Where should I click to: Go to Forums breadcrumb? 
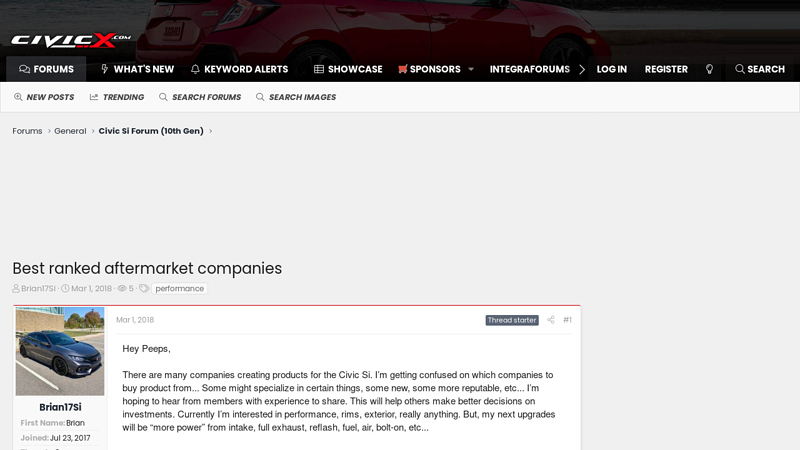[27, 131]
